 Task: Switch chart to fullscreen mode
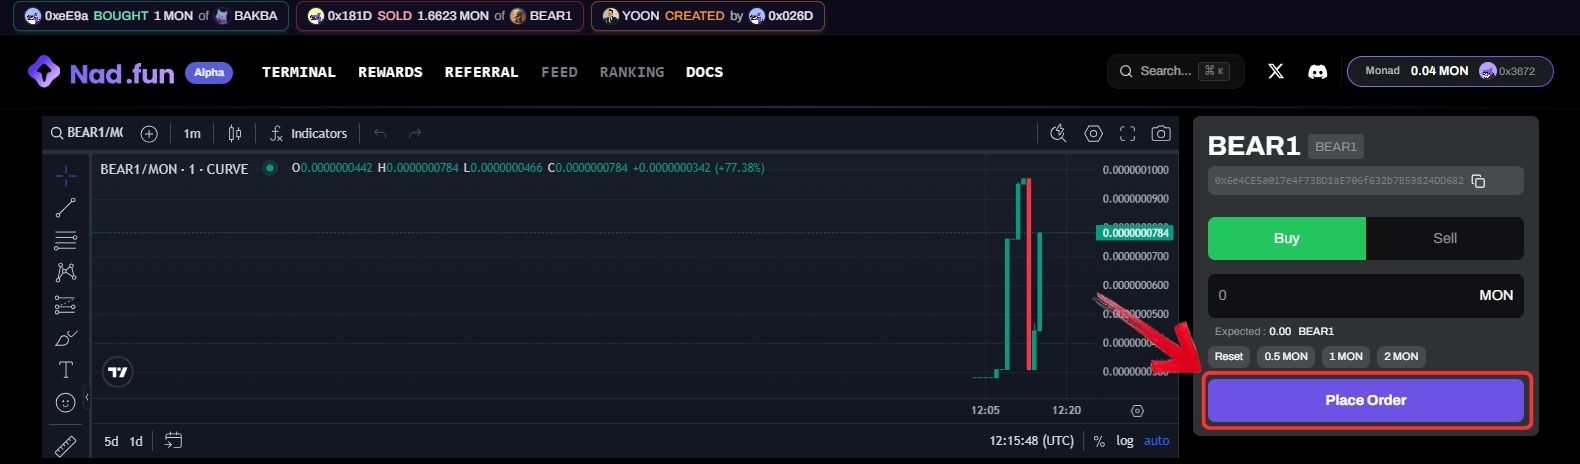1128,133
